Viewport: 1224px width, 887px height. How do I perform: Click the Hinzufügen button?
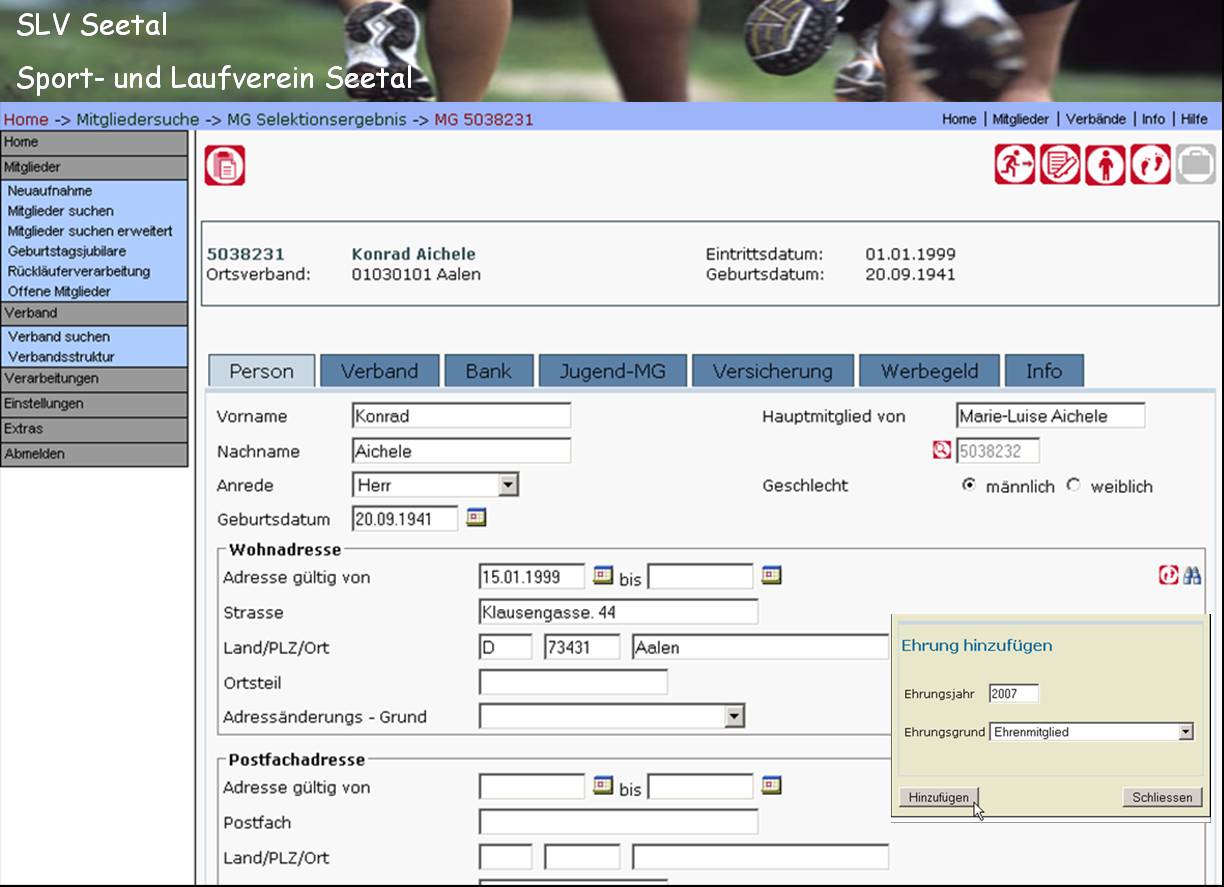click(938, 797)
